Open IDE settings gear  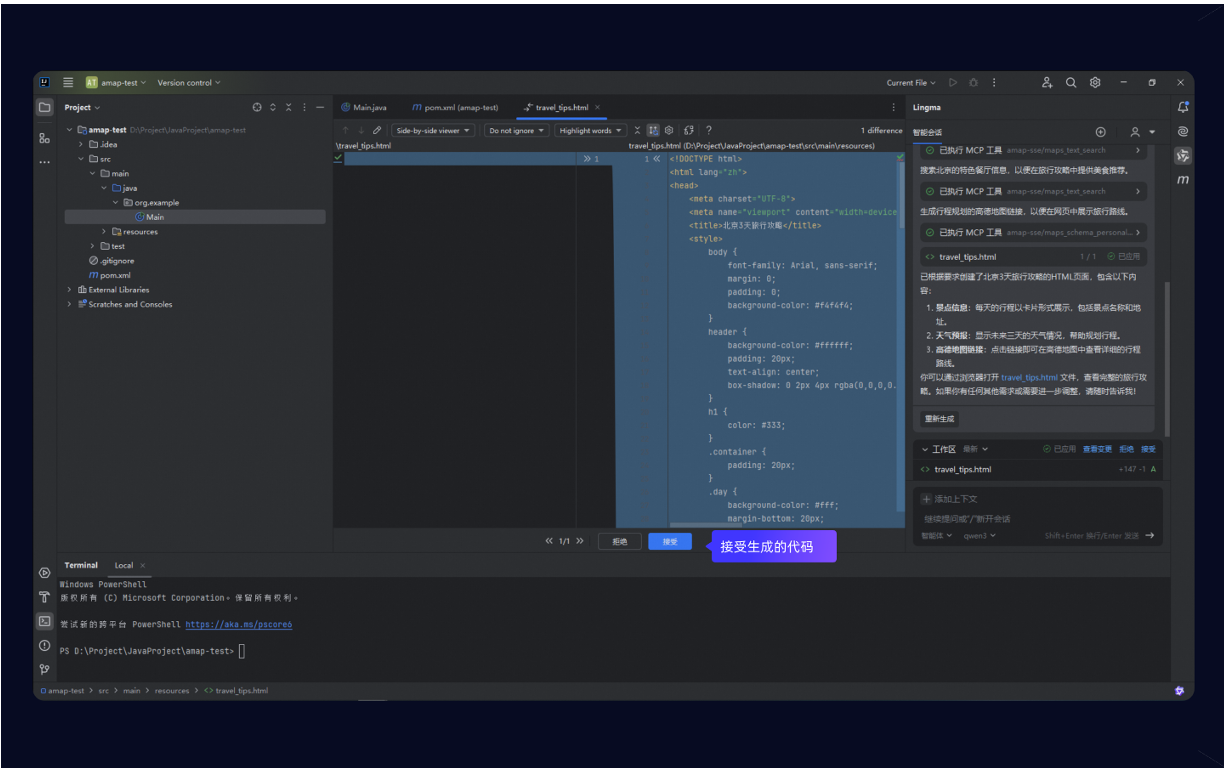coord(1095,83)
